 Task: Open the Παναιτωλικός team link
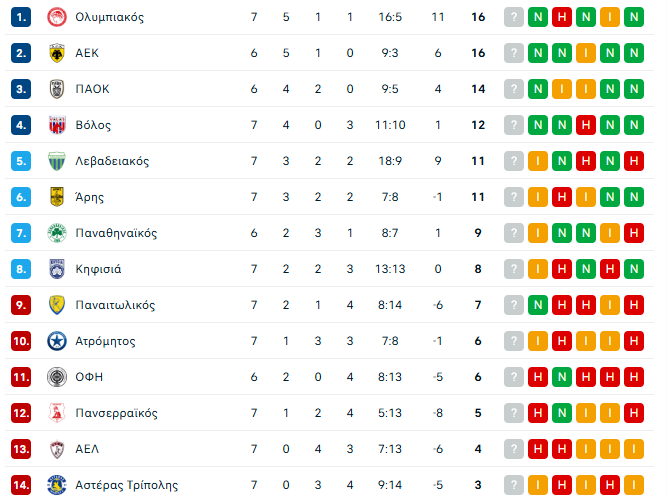(115, 305)
